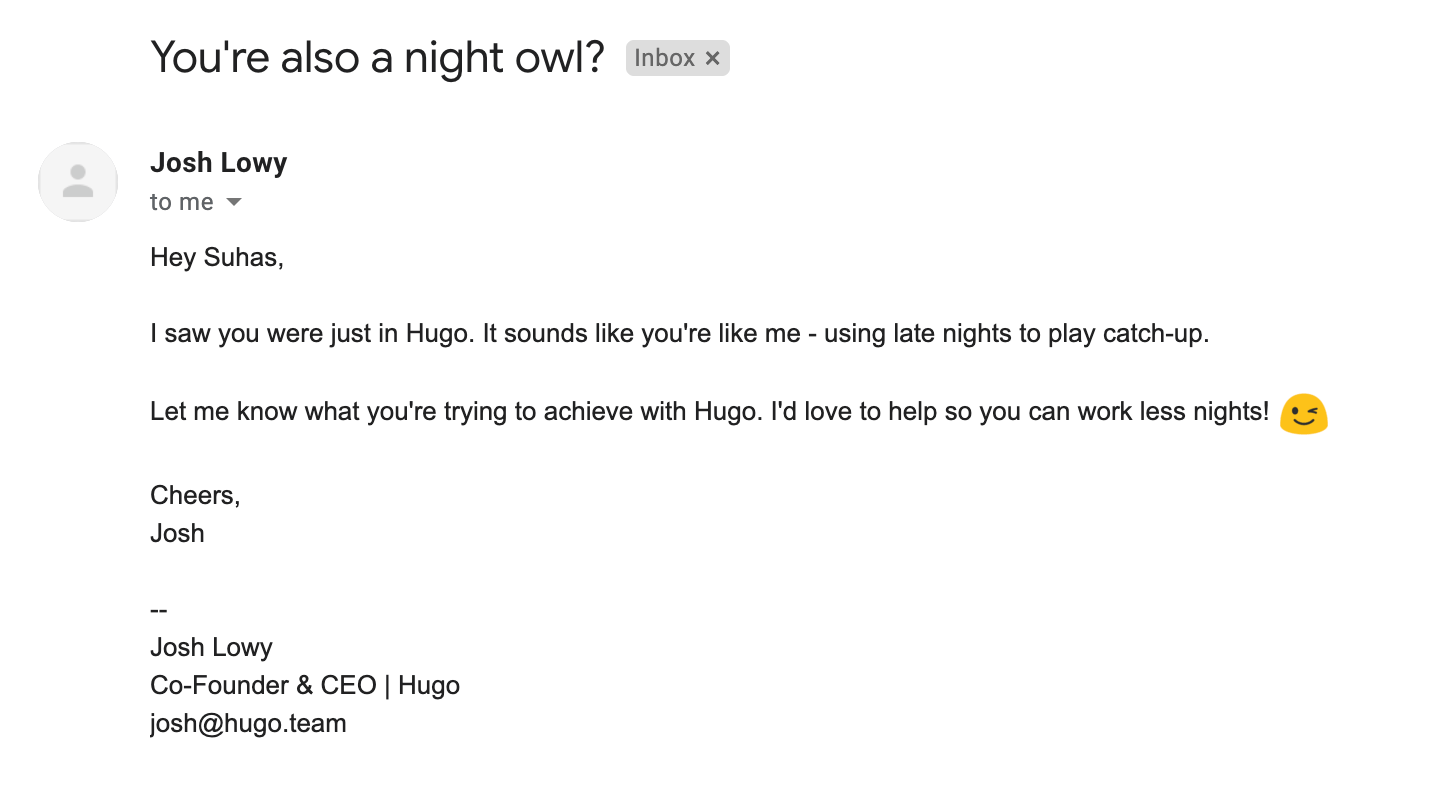Click the "Cheers," sign-off line
This screenshot has height=786, width=1434.
pyautogui.click(x=195, y=495)
